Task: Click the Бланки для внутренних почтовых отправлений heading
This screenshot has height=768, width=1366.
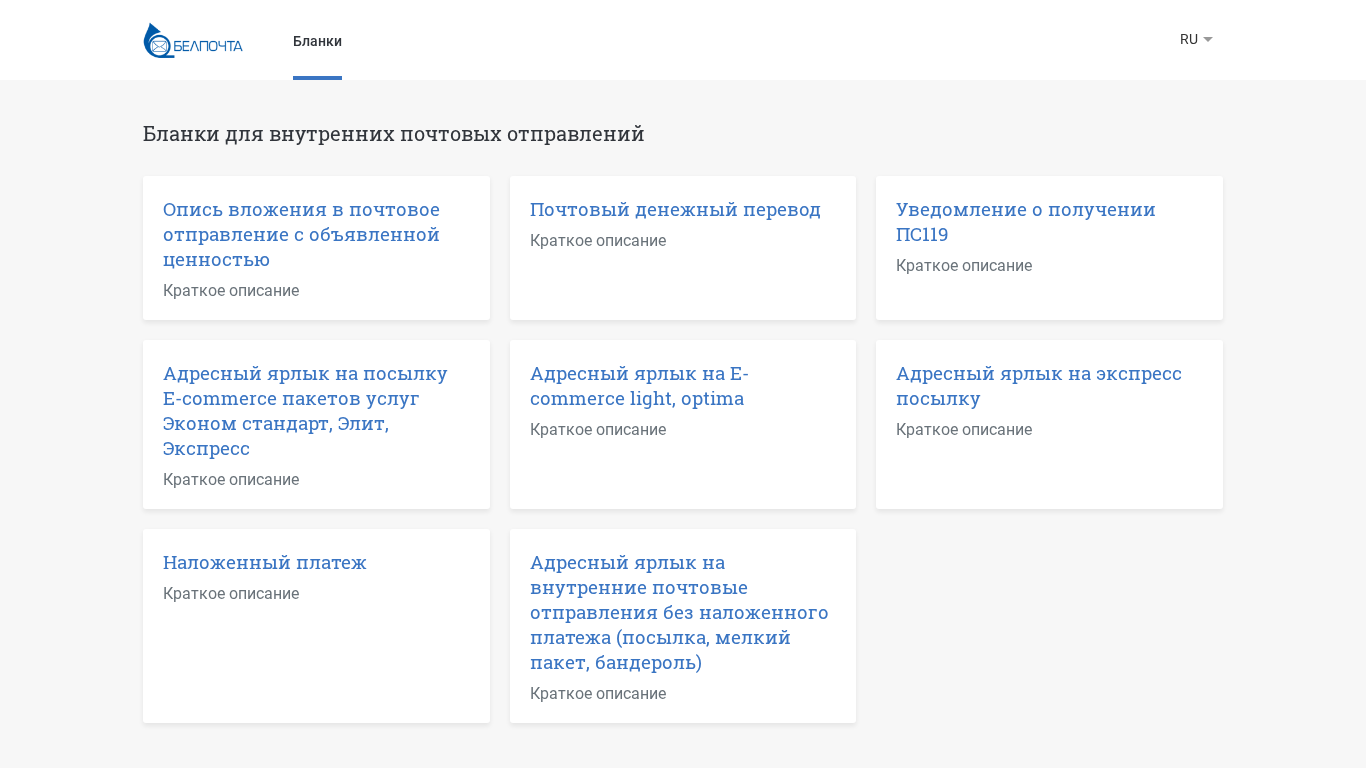Action: [x=393, y=134]
